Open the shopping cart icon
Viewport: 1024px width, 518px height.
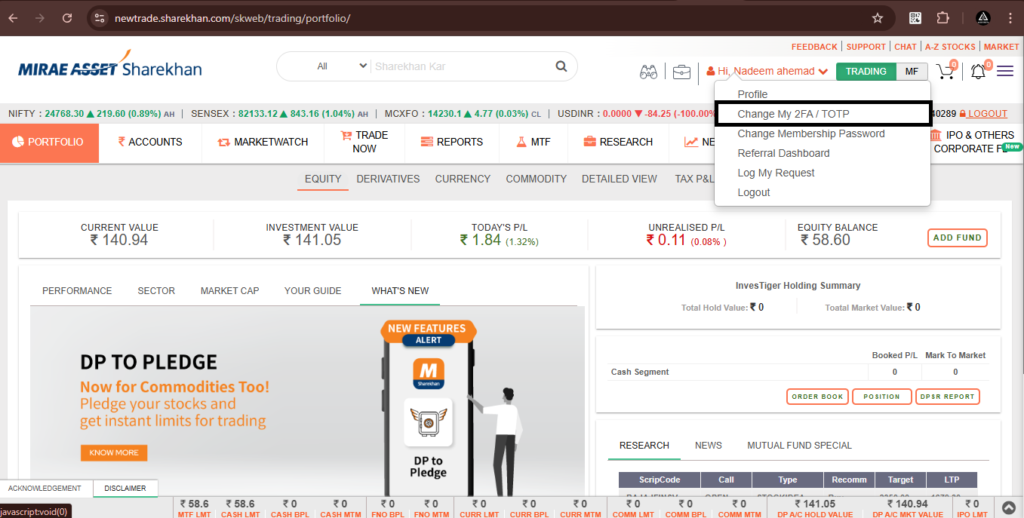coord(946,71)
